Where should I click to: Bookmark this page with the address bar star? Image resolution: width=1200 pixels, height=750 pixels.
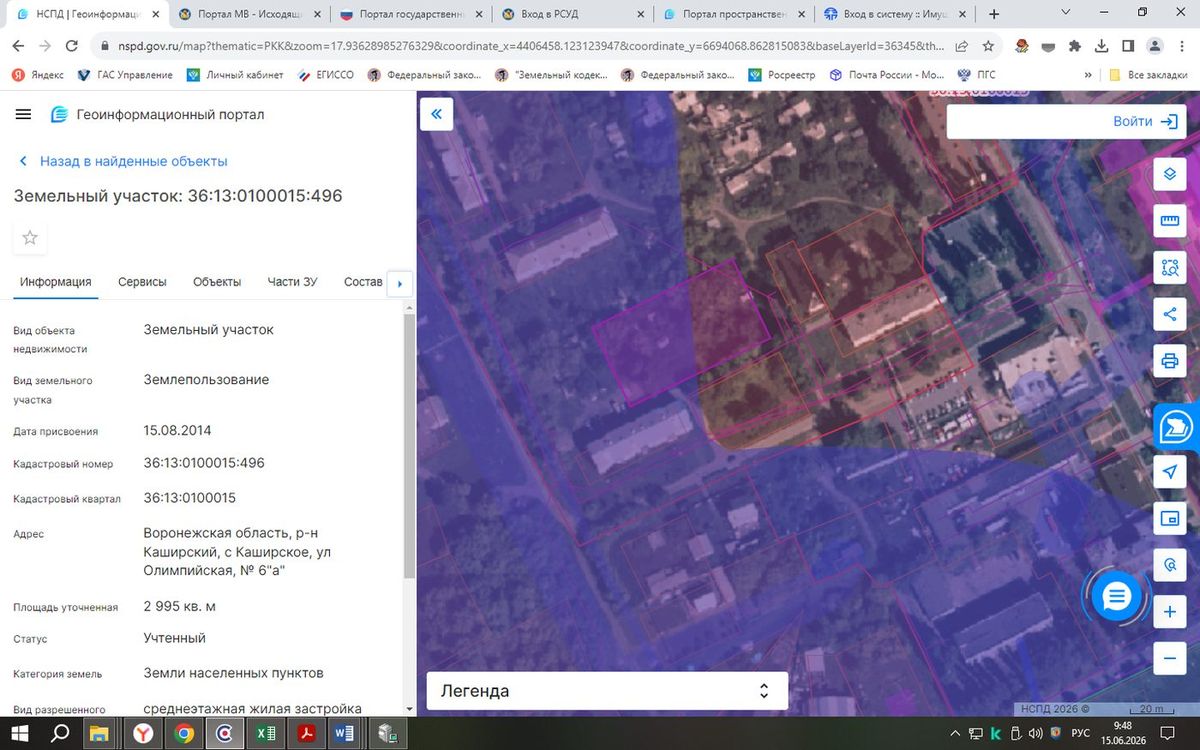click(987, 46)
